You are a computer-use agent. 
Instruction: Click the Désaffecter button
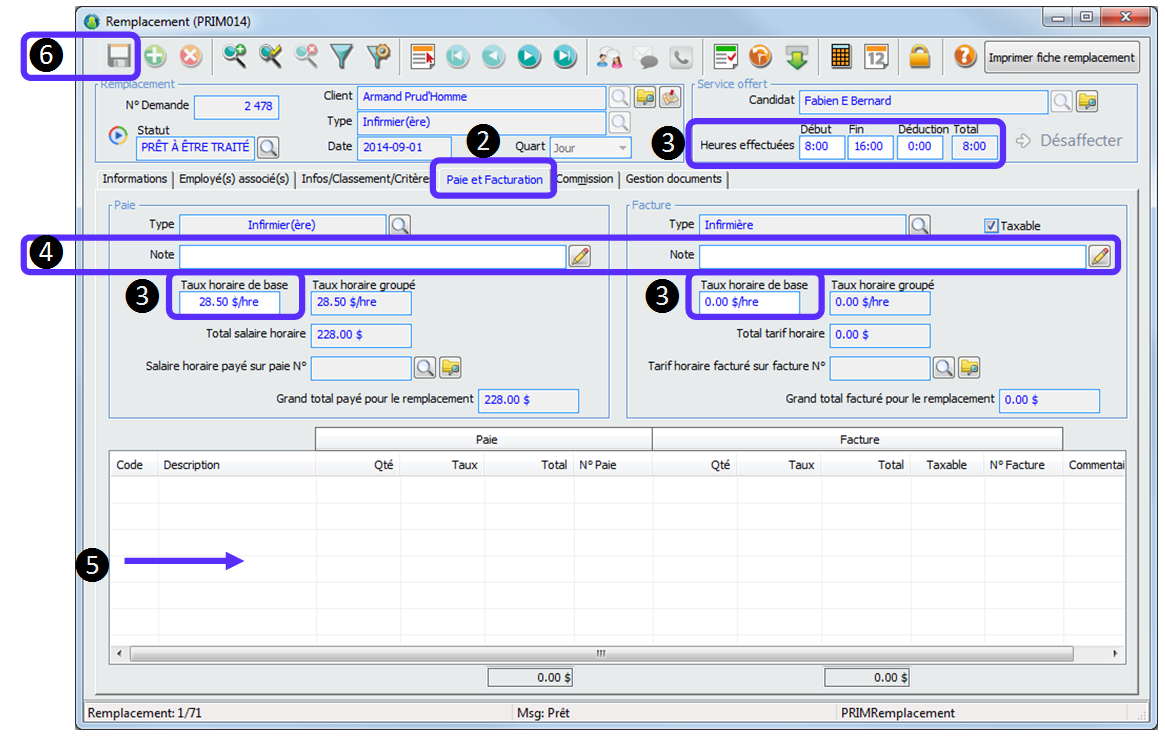pos(1069,141)
